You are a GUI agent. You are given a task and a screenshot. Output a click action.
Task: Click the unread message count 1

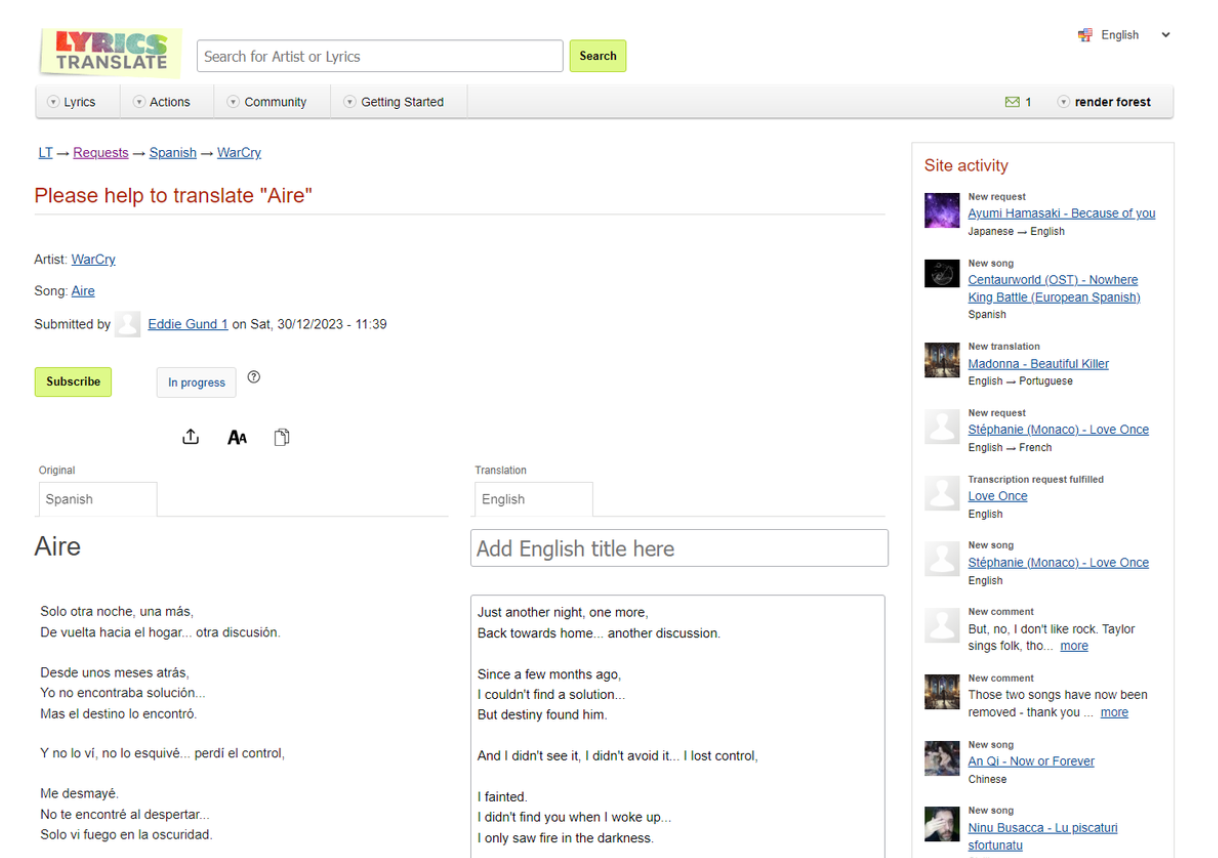1028,102
